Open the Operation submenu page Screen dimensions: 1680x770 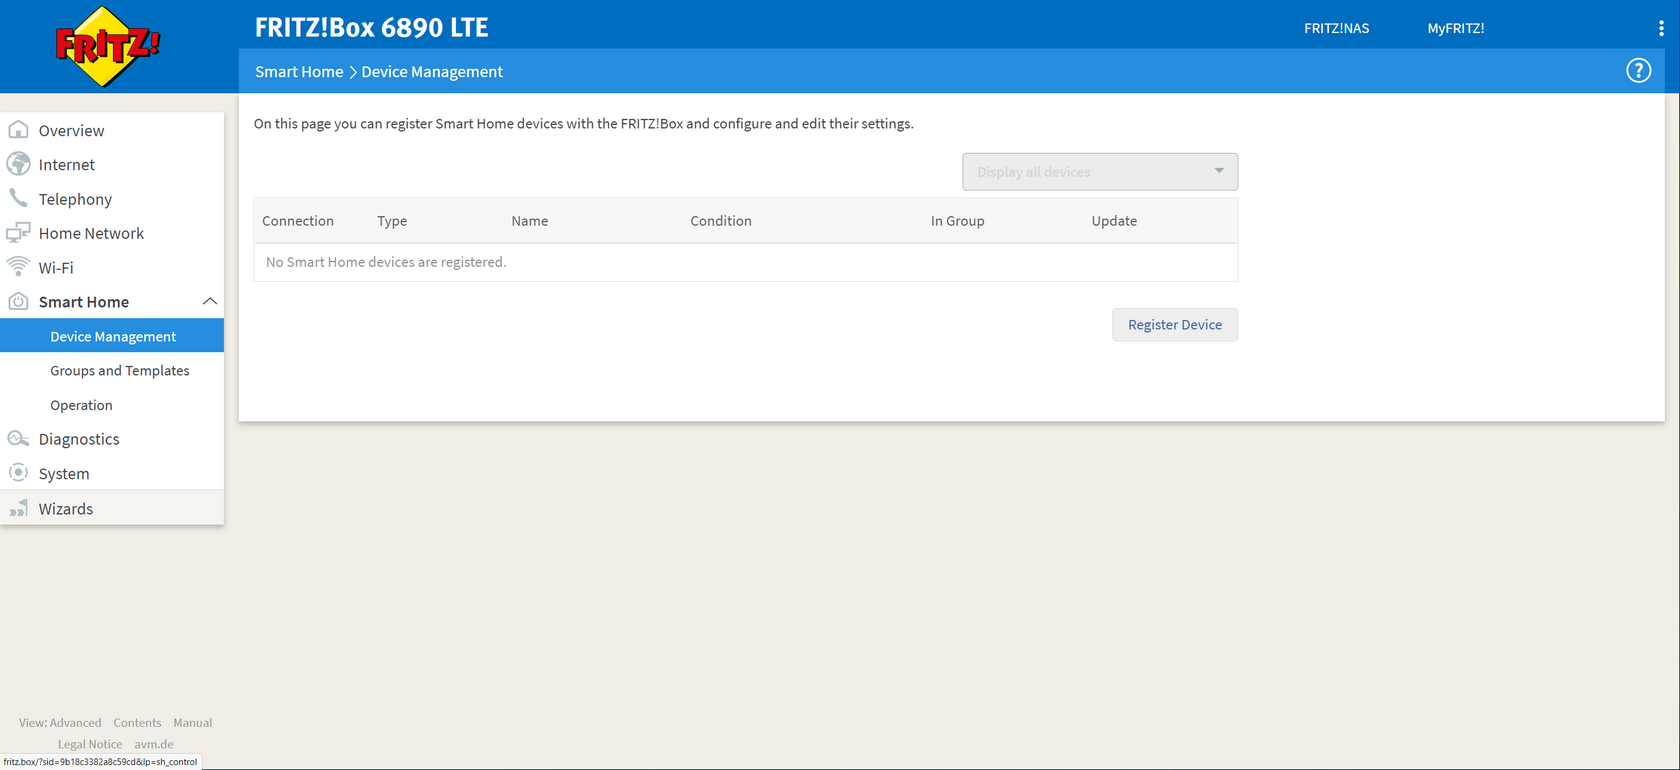click(x=81, y=405)
